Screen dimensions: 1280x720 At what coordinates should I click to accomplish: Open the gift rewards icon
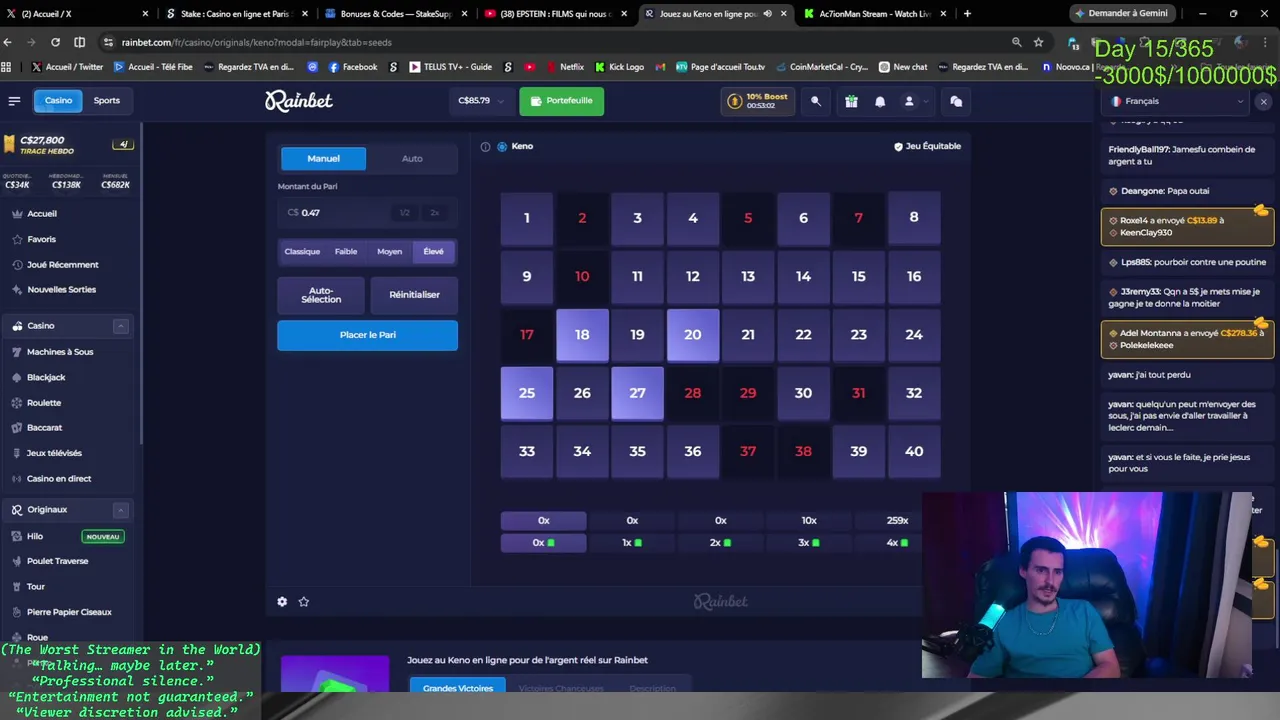851,101
